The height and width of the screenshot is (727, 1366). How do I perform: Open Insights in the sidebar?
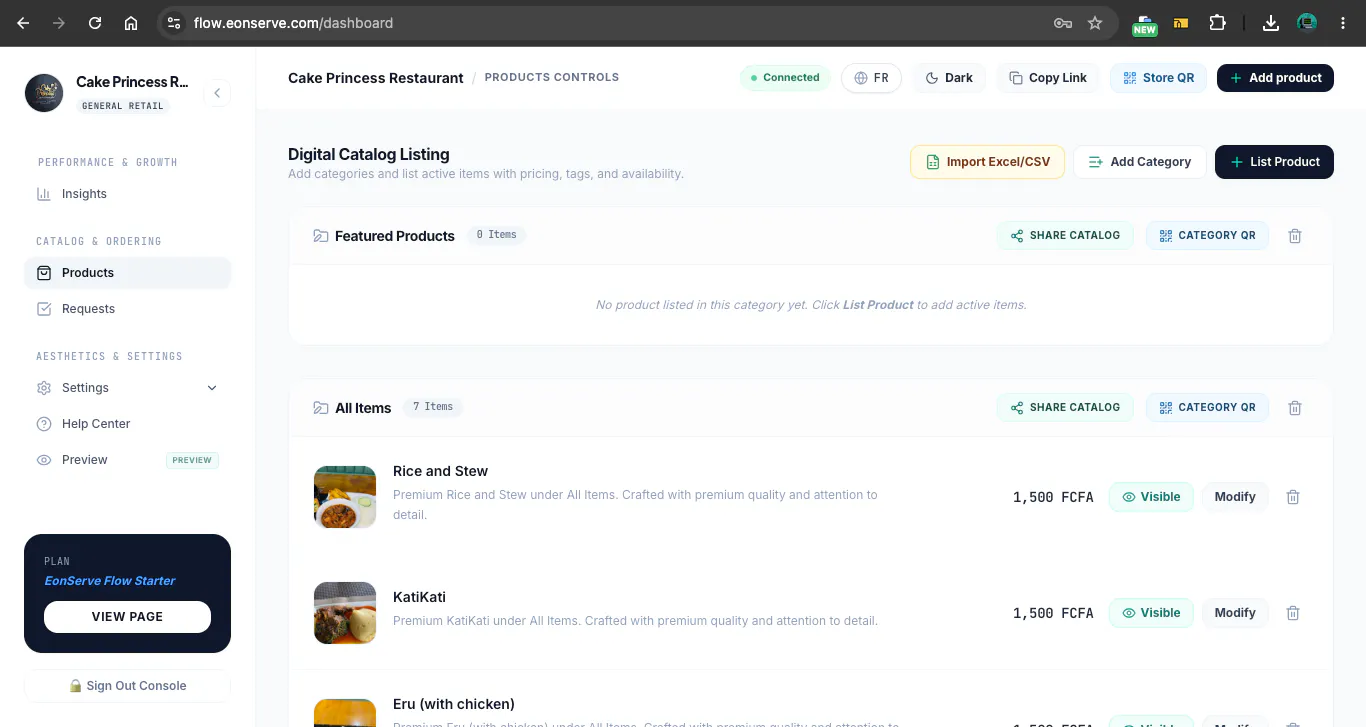(127, 194)
